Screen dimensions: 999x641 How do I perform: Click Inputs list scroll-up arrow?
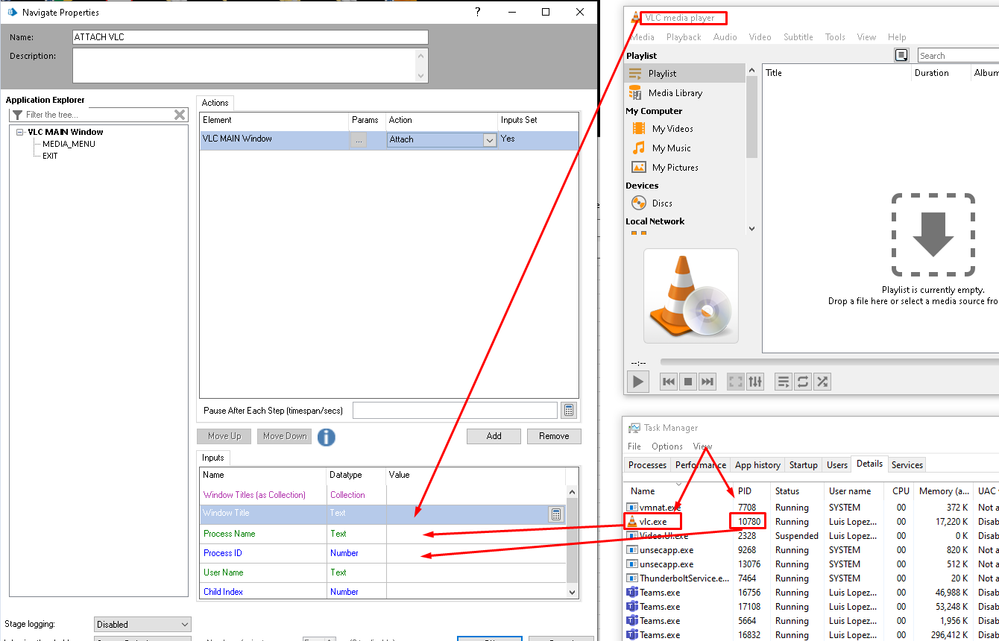pos(571,492)
